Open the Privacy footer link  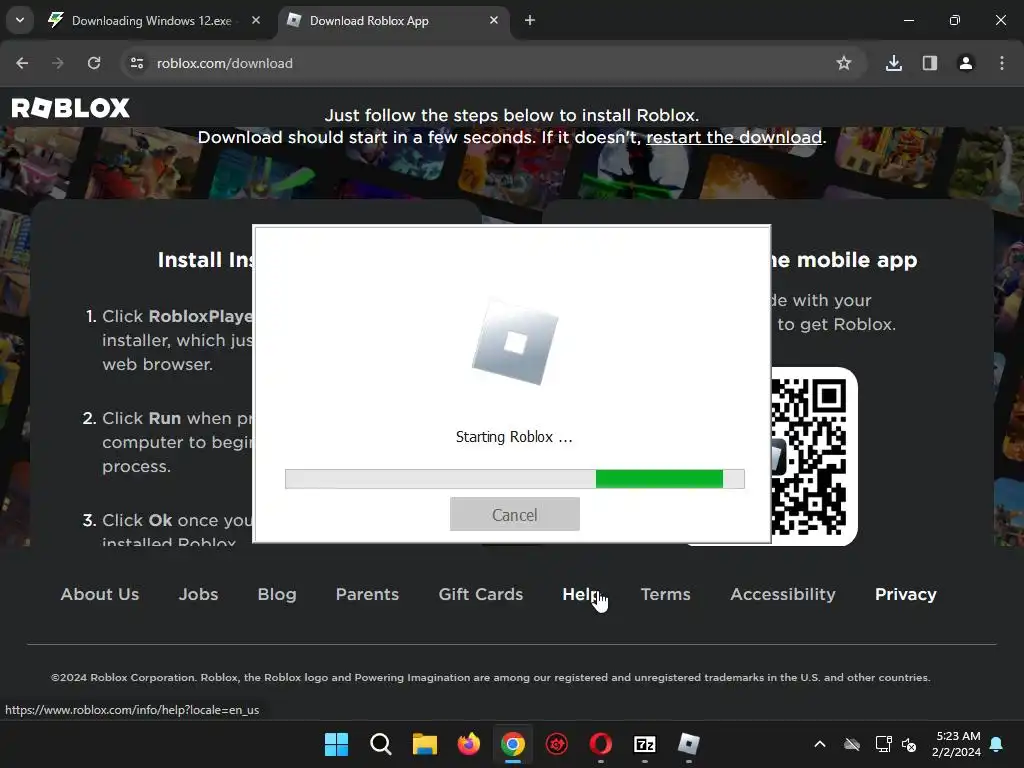[x=906, y=594]
